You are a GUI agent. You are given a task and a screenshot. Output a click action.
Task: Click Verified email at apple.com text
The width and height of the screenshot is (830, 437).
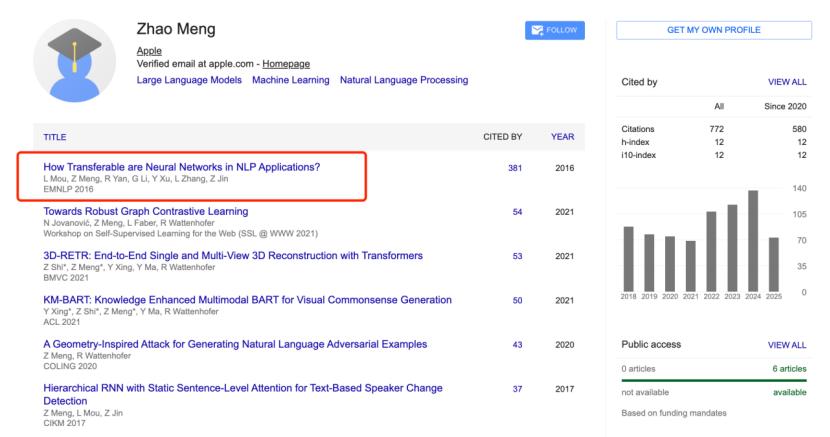pyautogui.click(x=195, y=64)
